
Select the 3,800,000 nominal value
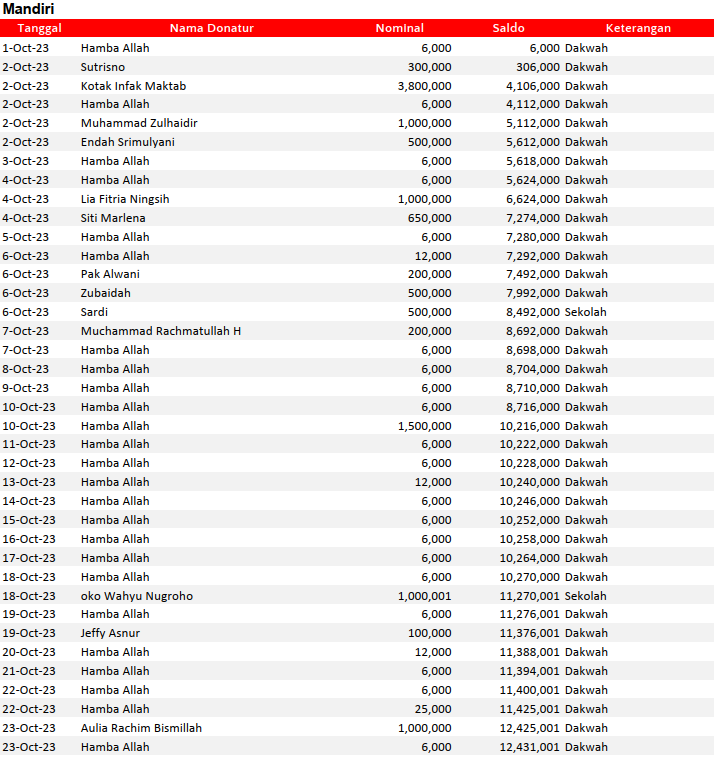pos(424,86)
